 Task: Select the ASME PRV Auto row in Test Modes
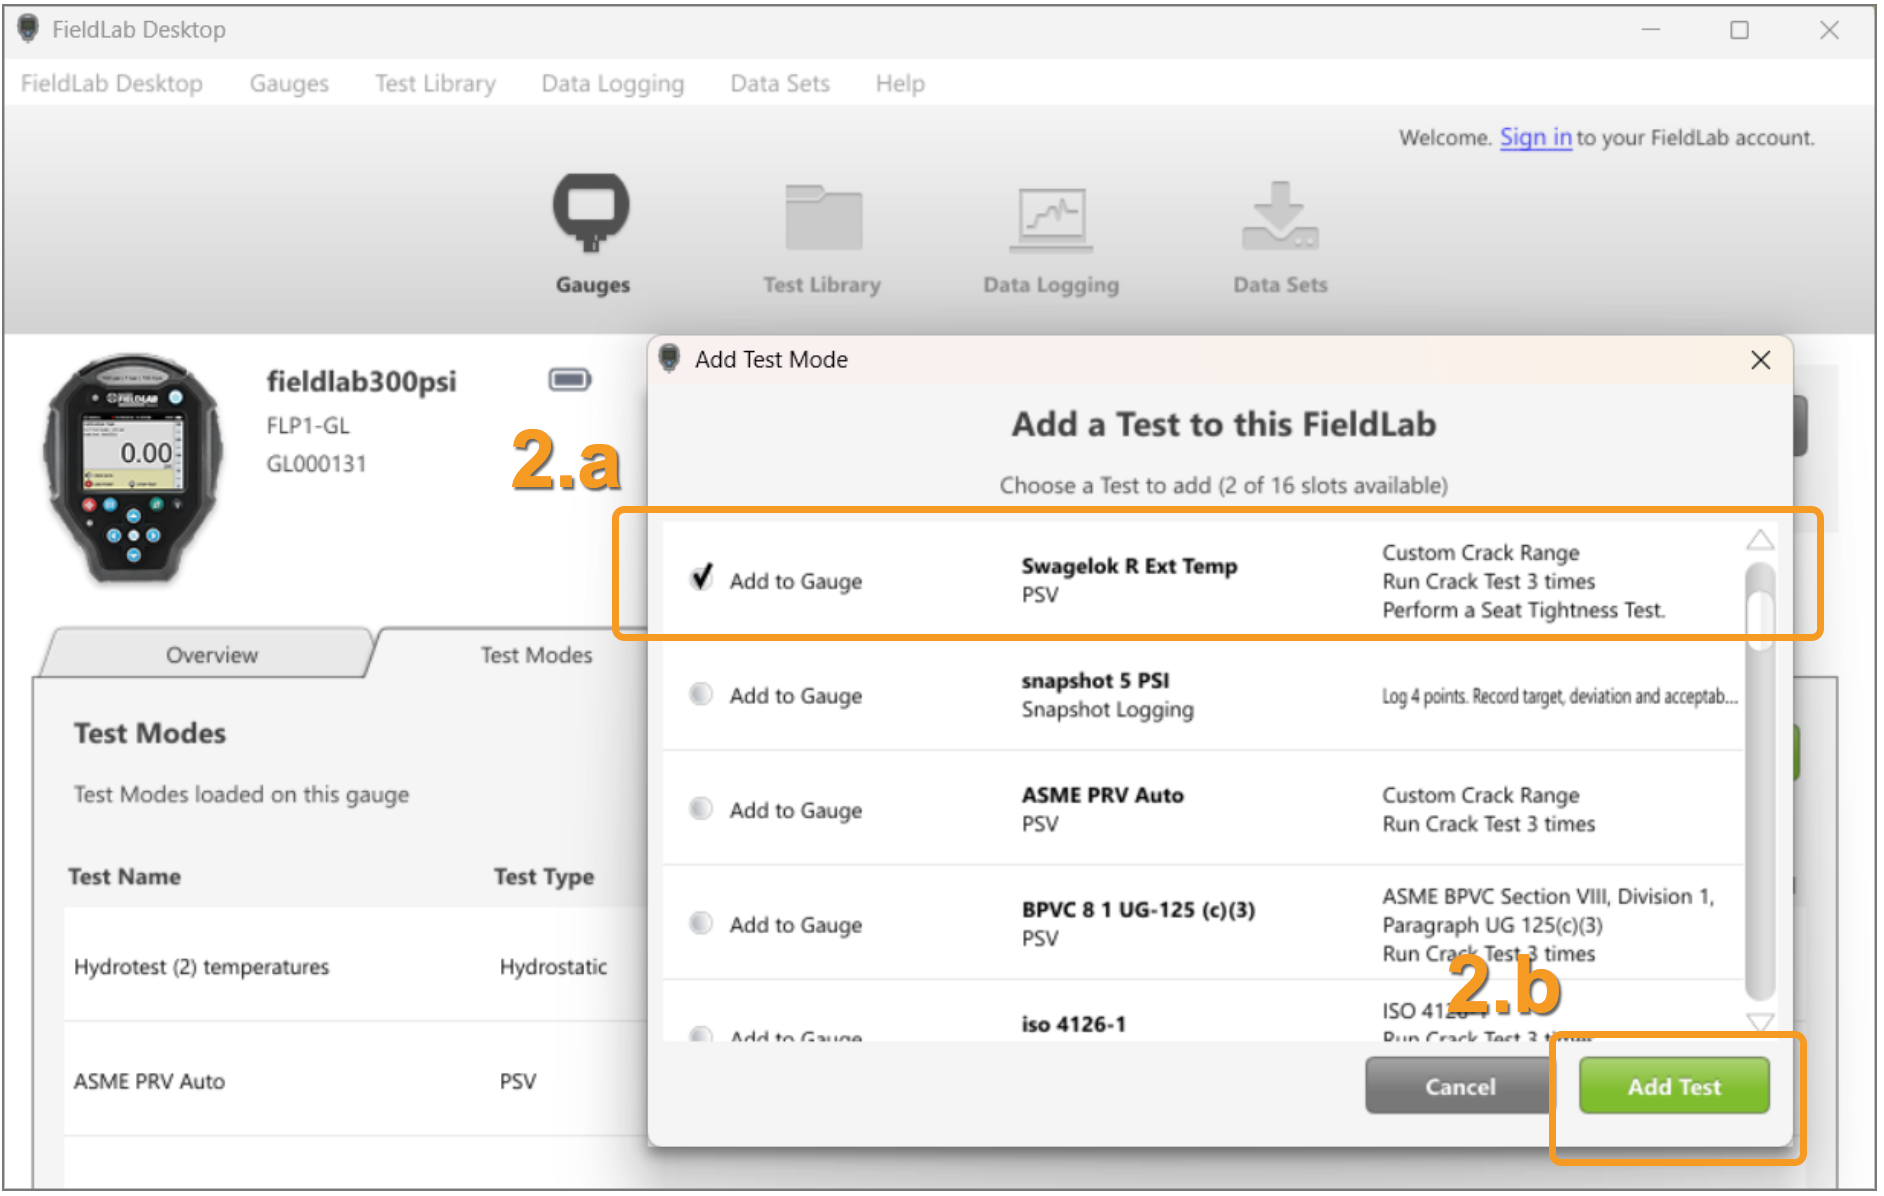[x=355, y=1081]
